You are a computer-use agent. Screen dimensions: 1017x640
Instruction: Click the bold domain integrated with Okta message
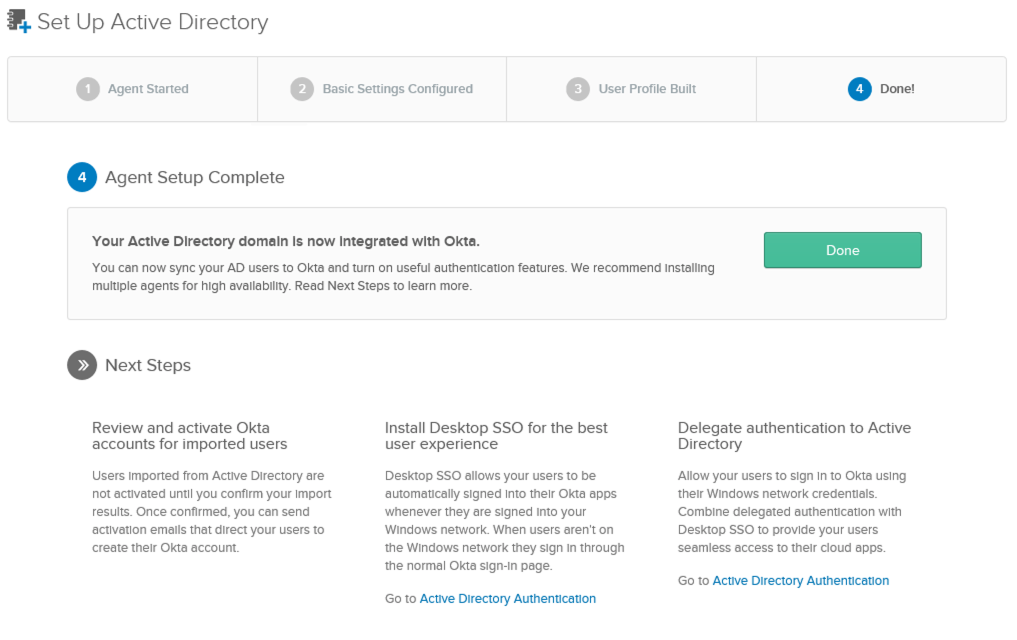click(286, 241)
